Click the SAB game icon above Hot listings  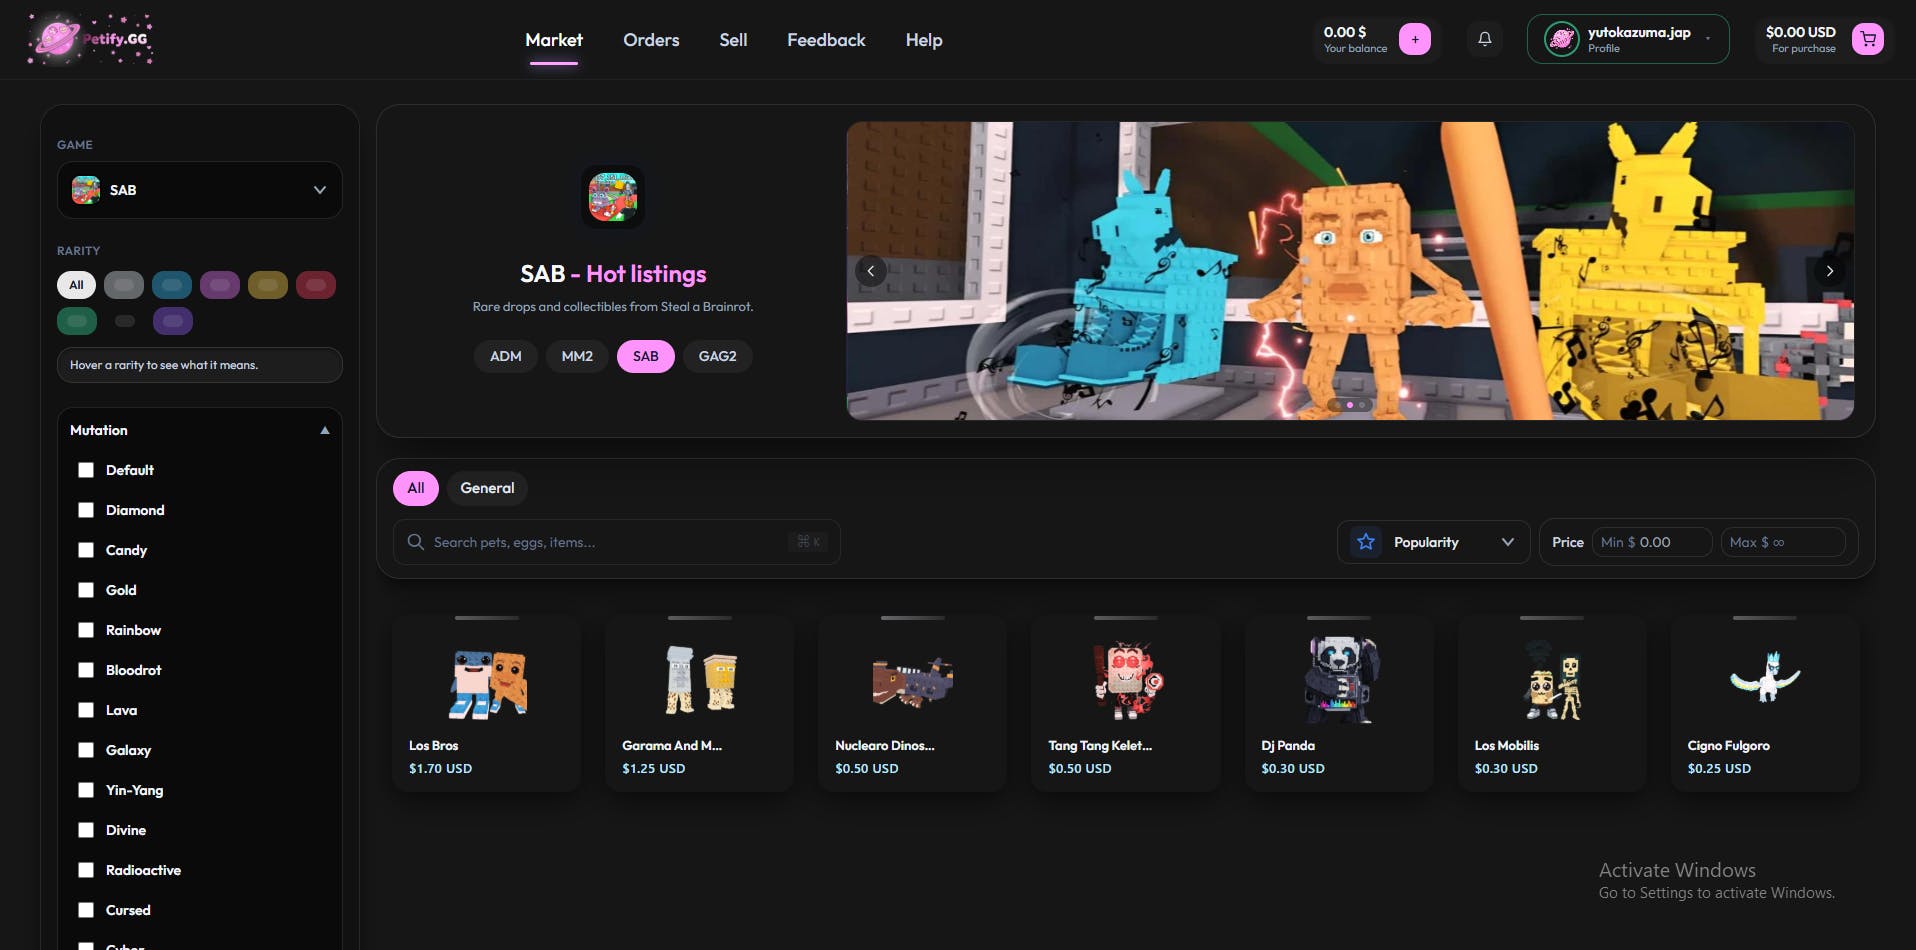point(613,196)
